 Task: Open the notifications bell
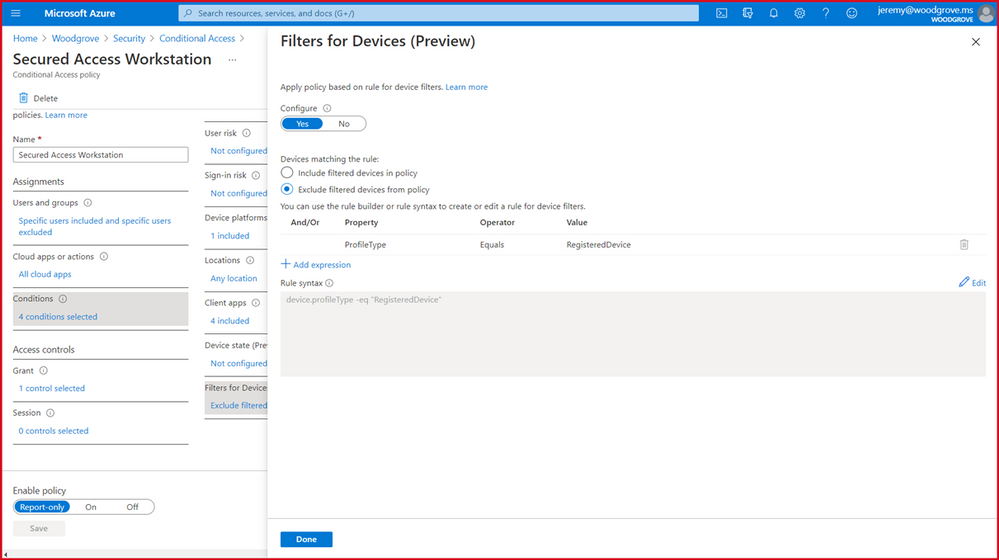[774, 14]
